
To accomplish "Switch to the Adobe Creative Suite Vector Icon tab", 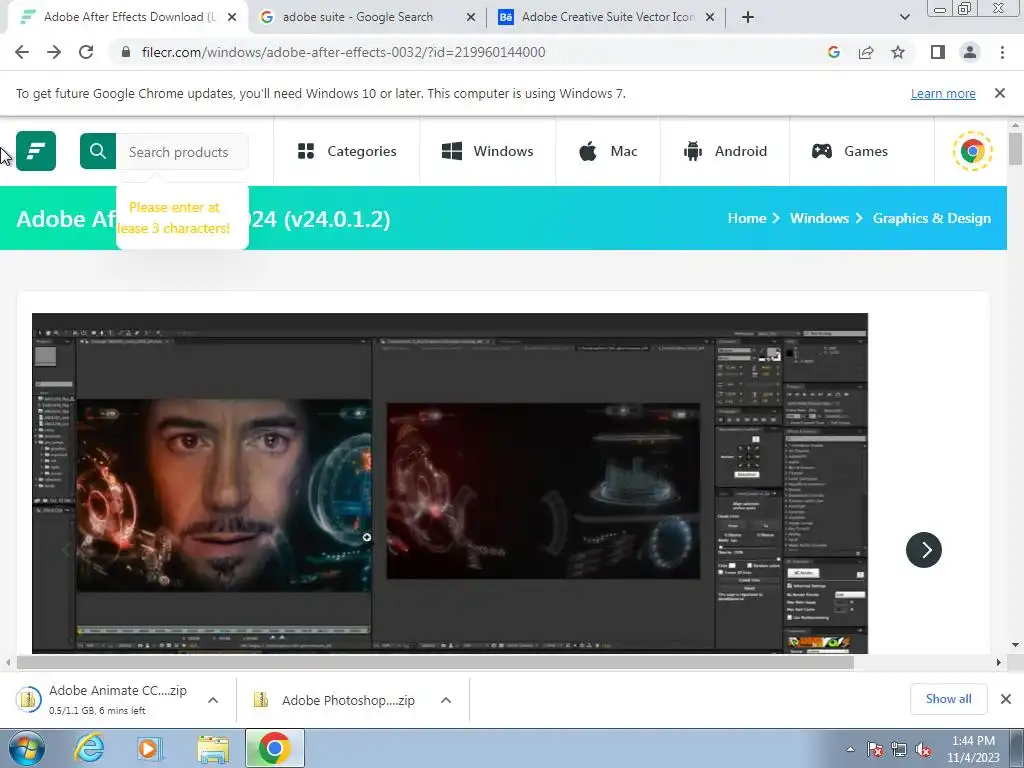I will coord(607,17).
